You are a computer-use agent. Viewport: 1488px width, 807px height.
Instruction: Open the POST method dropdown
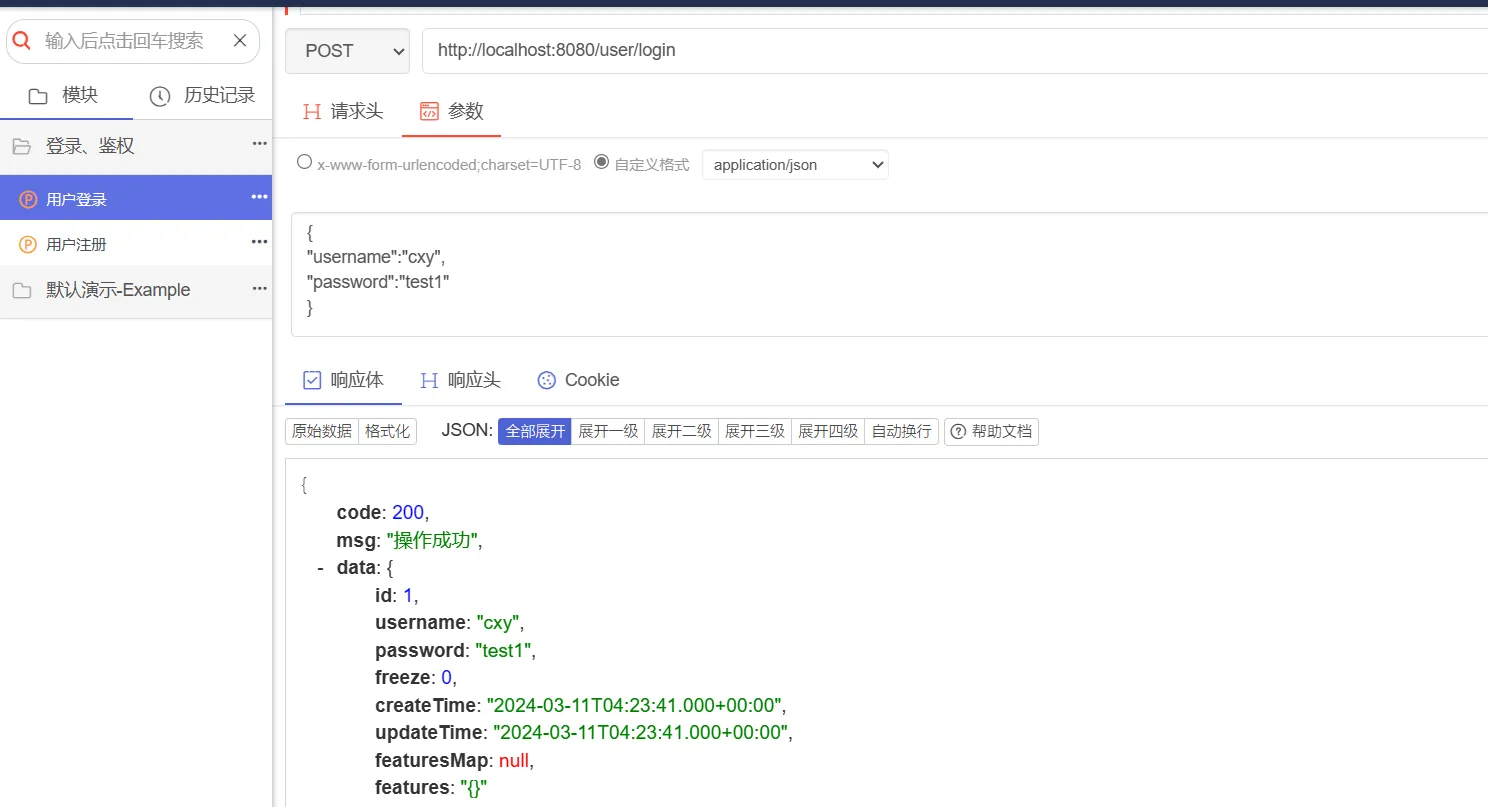347,51
